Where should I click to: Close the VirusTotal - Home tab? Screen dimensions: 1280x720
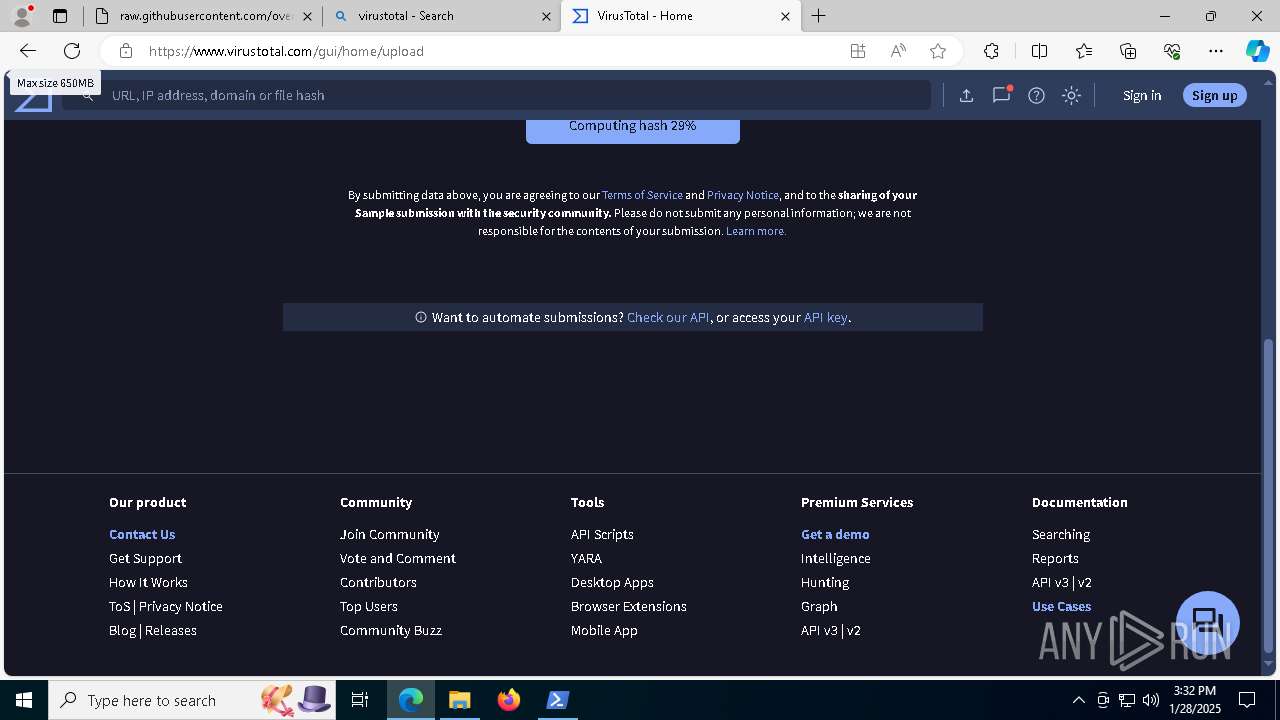pyautogui.click(x=785, y=16)
